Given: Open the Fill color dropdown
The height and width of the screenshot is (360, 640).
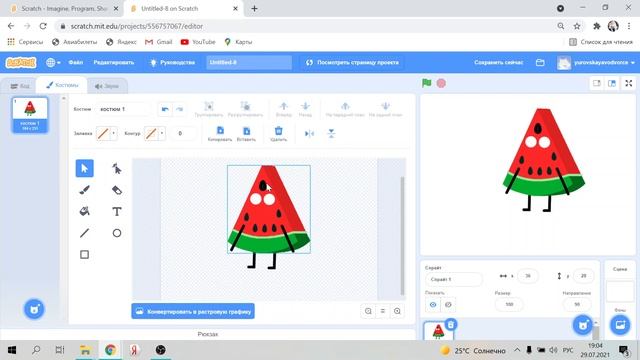Looking at the screenshot, I should click(113, 133).
